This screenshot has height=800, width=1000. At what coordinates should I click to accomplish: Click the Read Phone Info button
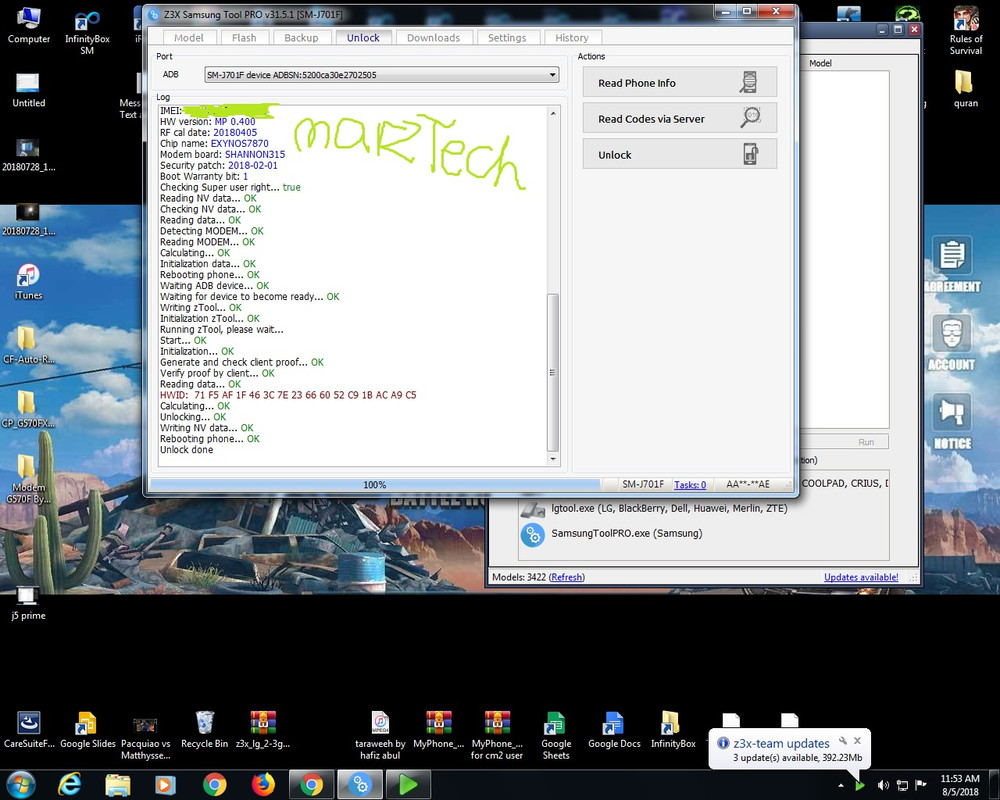(679, 82)
